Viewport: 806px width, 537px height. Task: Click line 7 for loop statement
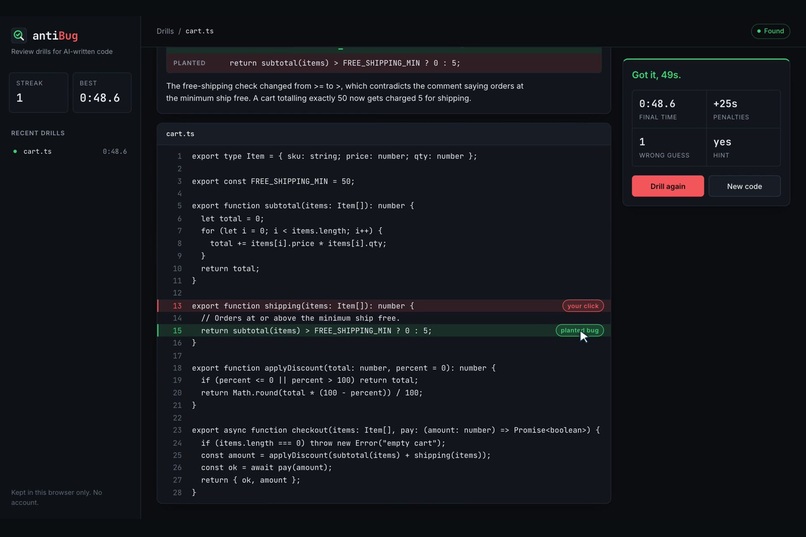[291, 231]
